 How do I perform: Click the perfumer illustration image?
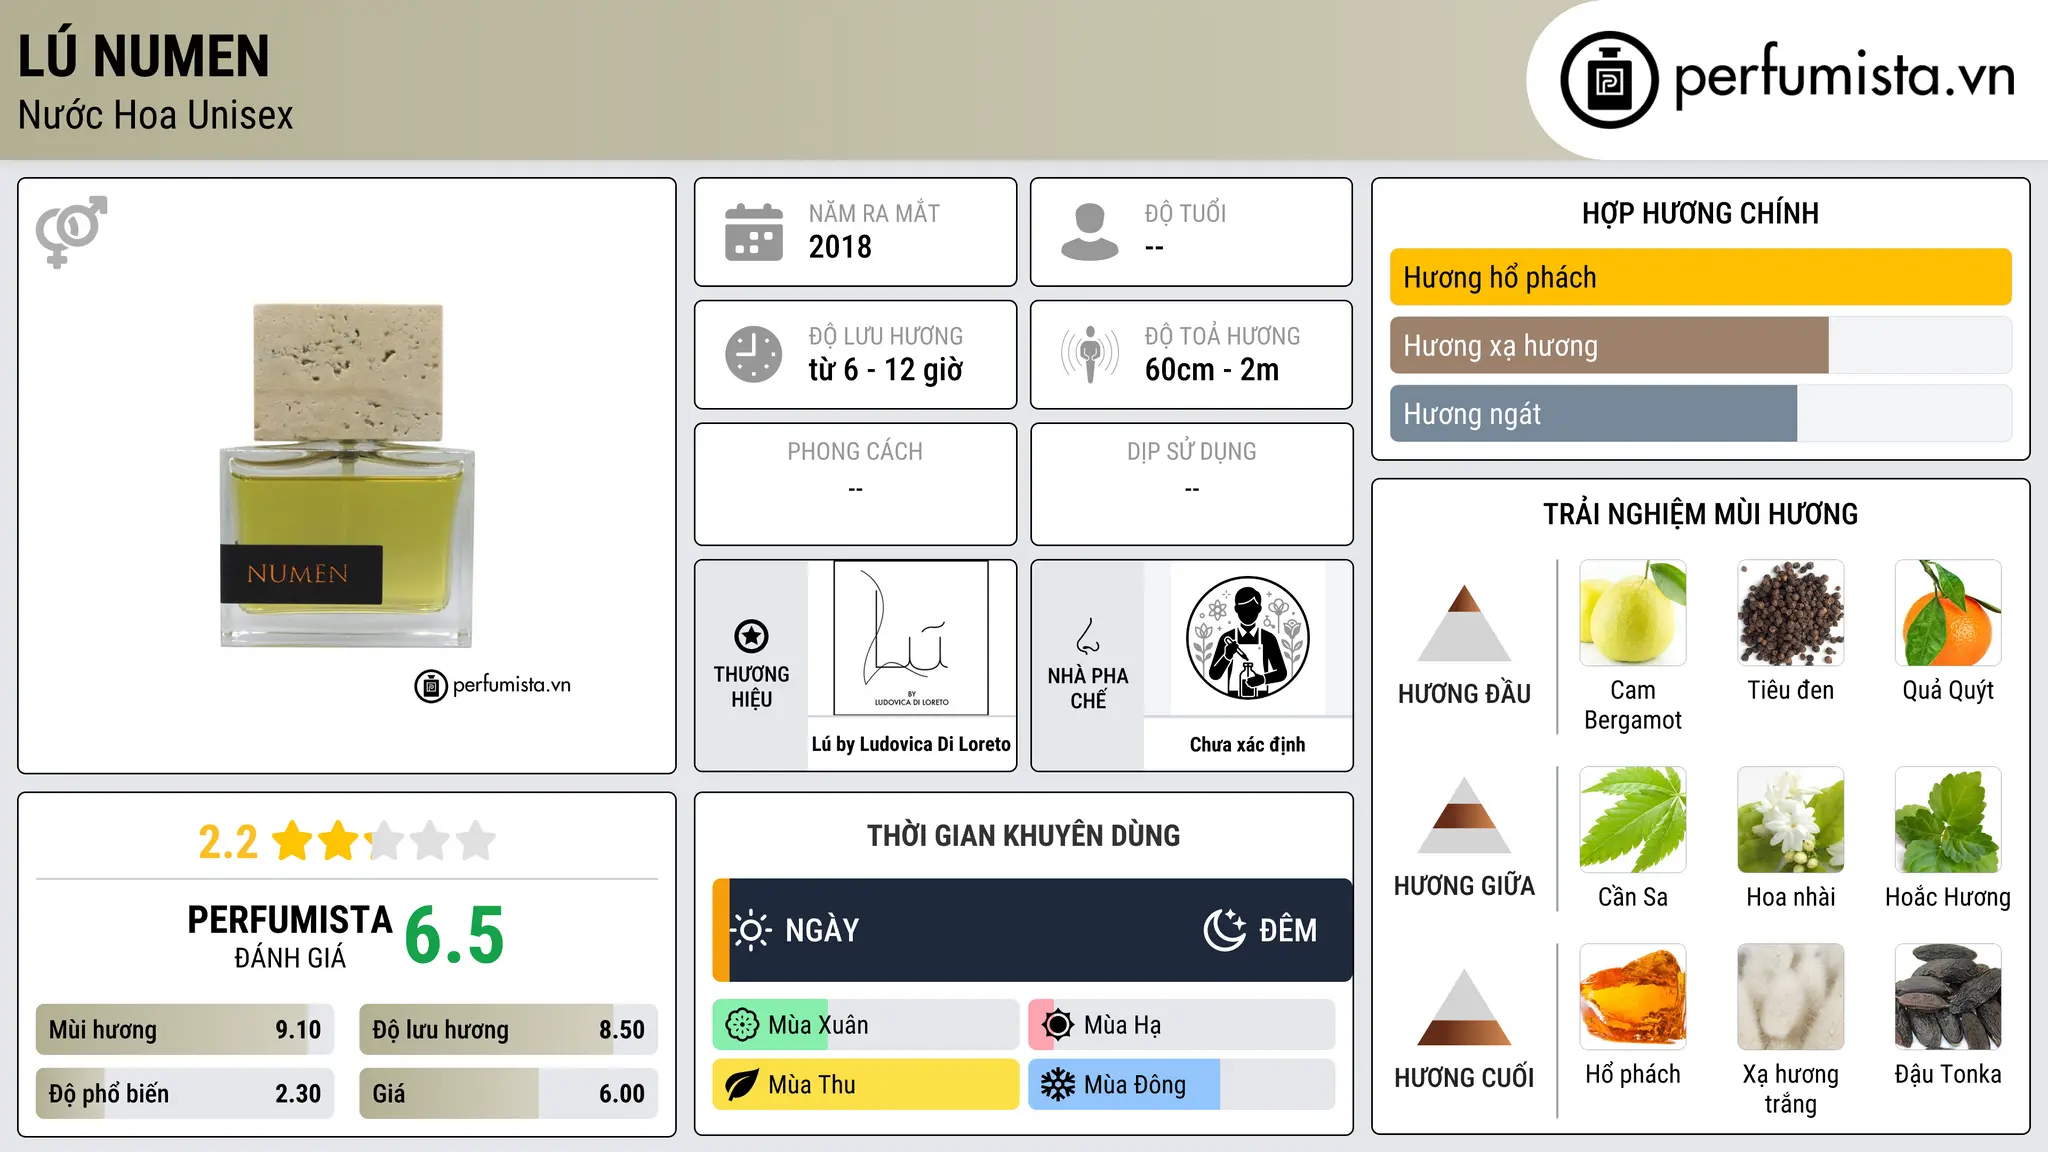coord(1247,638)
